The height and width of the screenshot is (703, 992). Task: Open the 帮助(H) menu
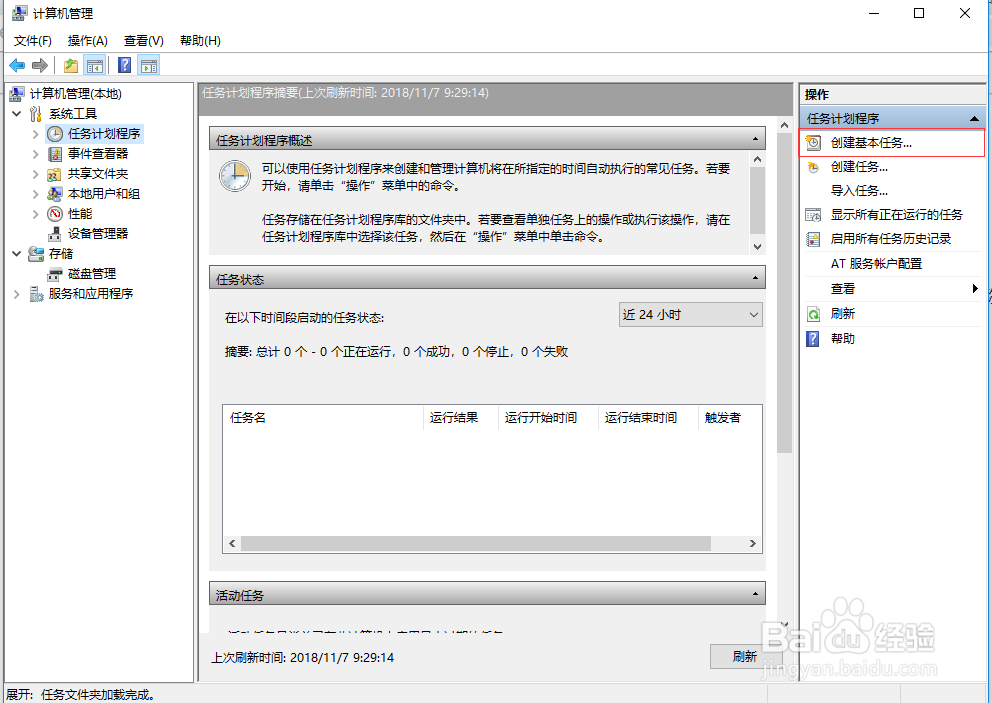click(x=200, y=40)
